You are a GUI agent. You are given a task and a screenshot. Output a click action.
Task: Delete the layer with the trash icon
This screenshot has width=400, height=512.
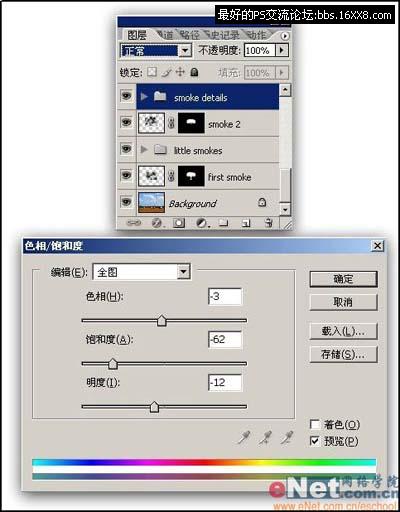pos(268,223)
